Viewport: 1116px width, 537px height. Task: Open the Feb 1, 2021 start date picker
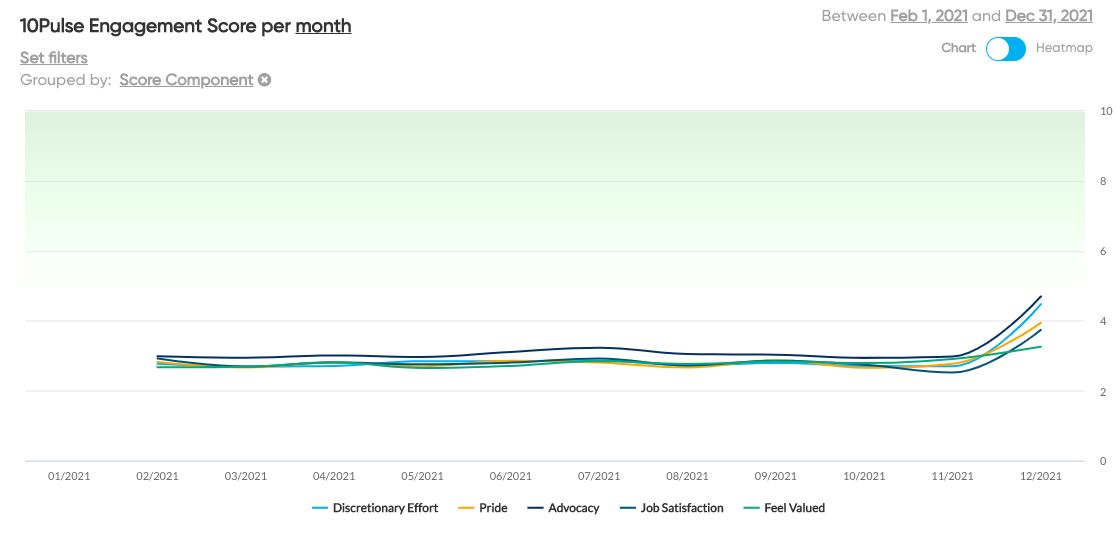[x=929, y=16]
